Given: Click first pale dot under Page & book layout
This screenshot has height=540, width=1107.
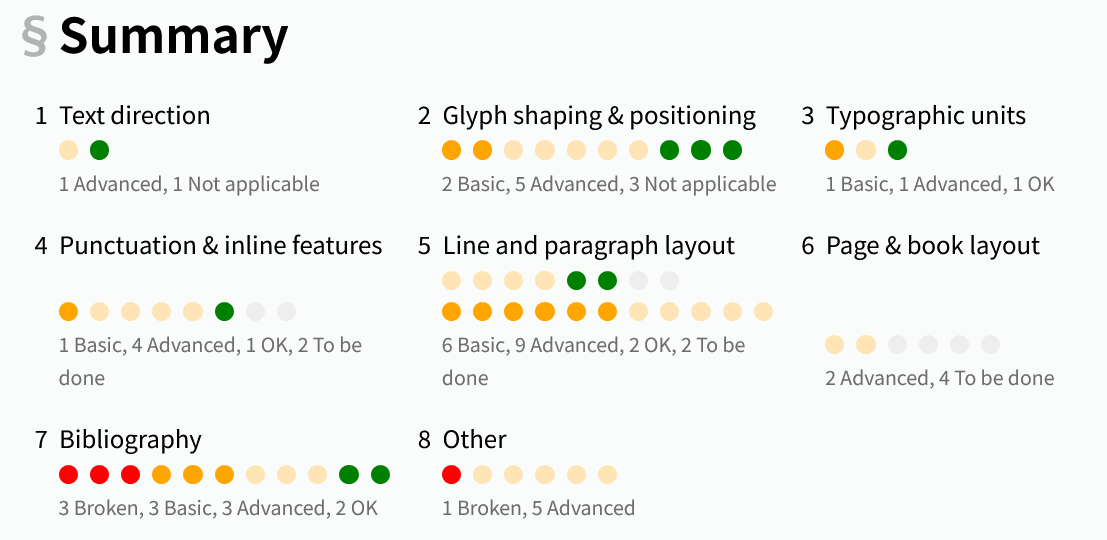Looking at the screenshot, I should [x=835, y=345].
